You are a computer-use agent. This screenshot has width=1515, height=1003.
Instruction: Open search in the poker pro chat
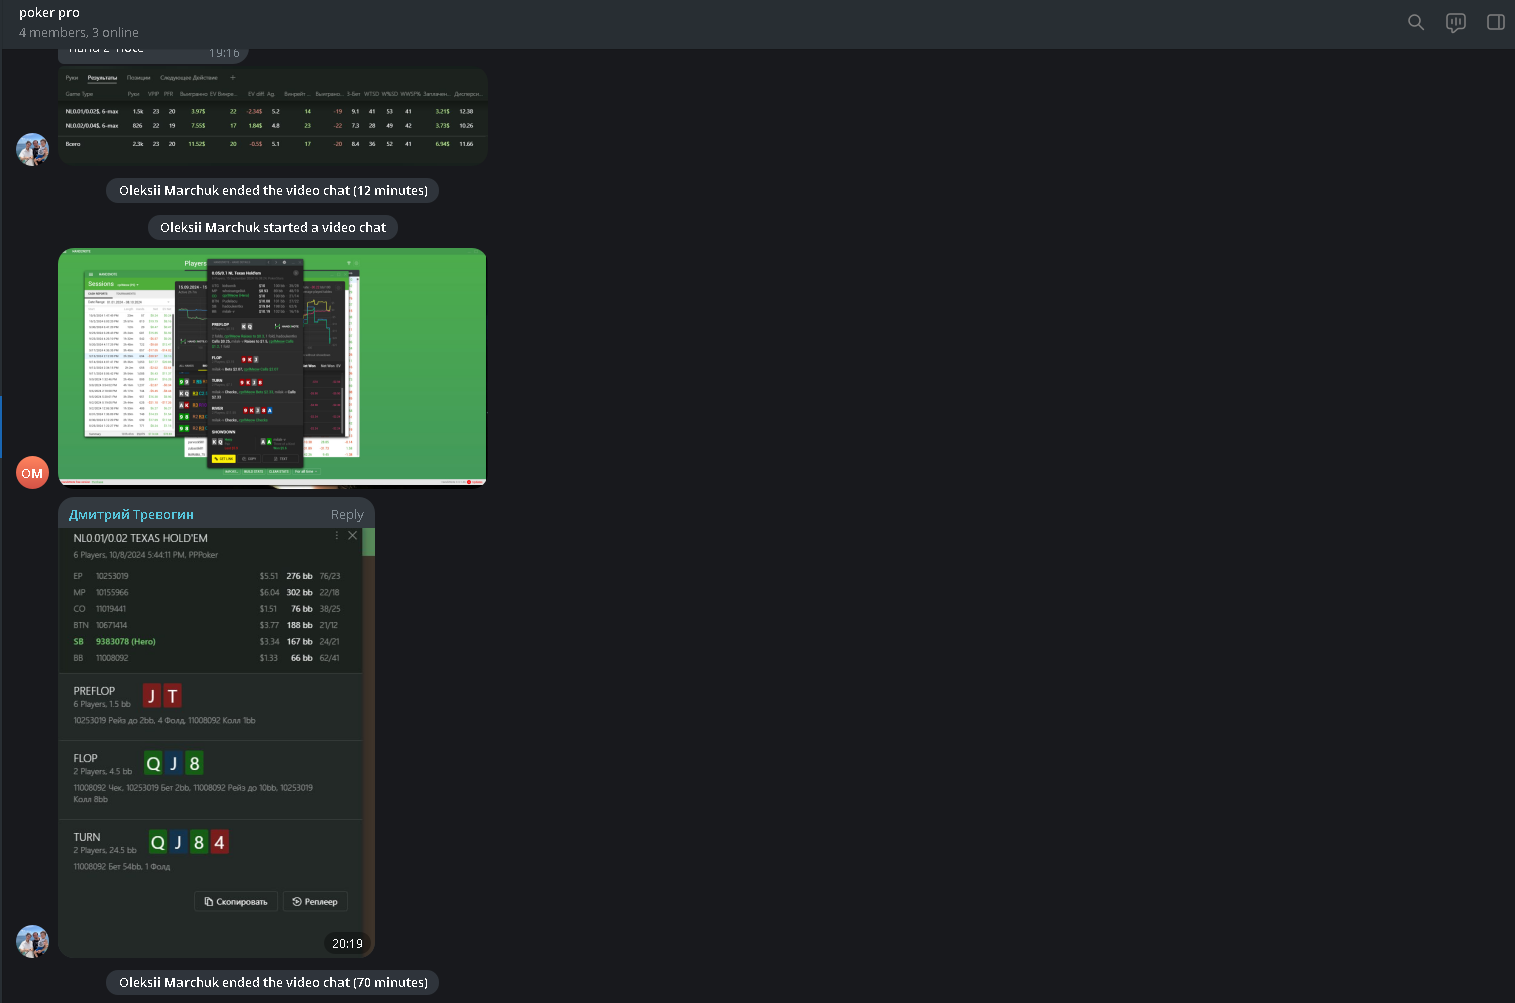click(x=1416, y=22)
